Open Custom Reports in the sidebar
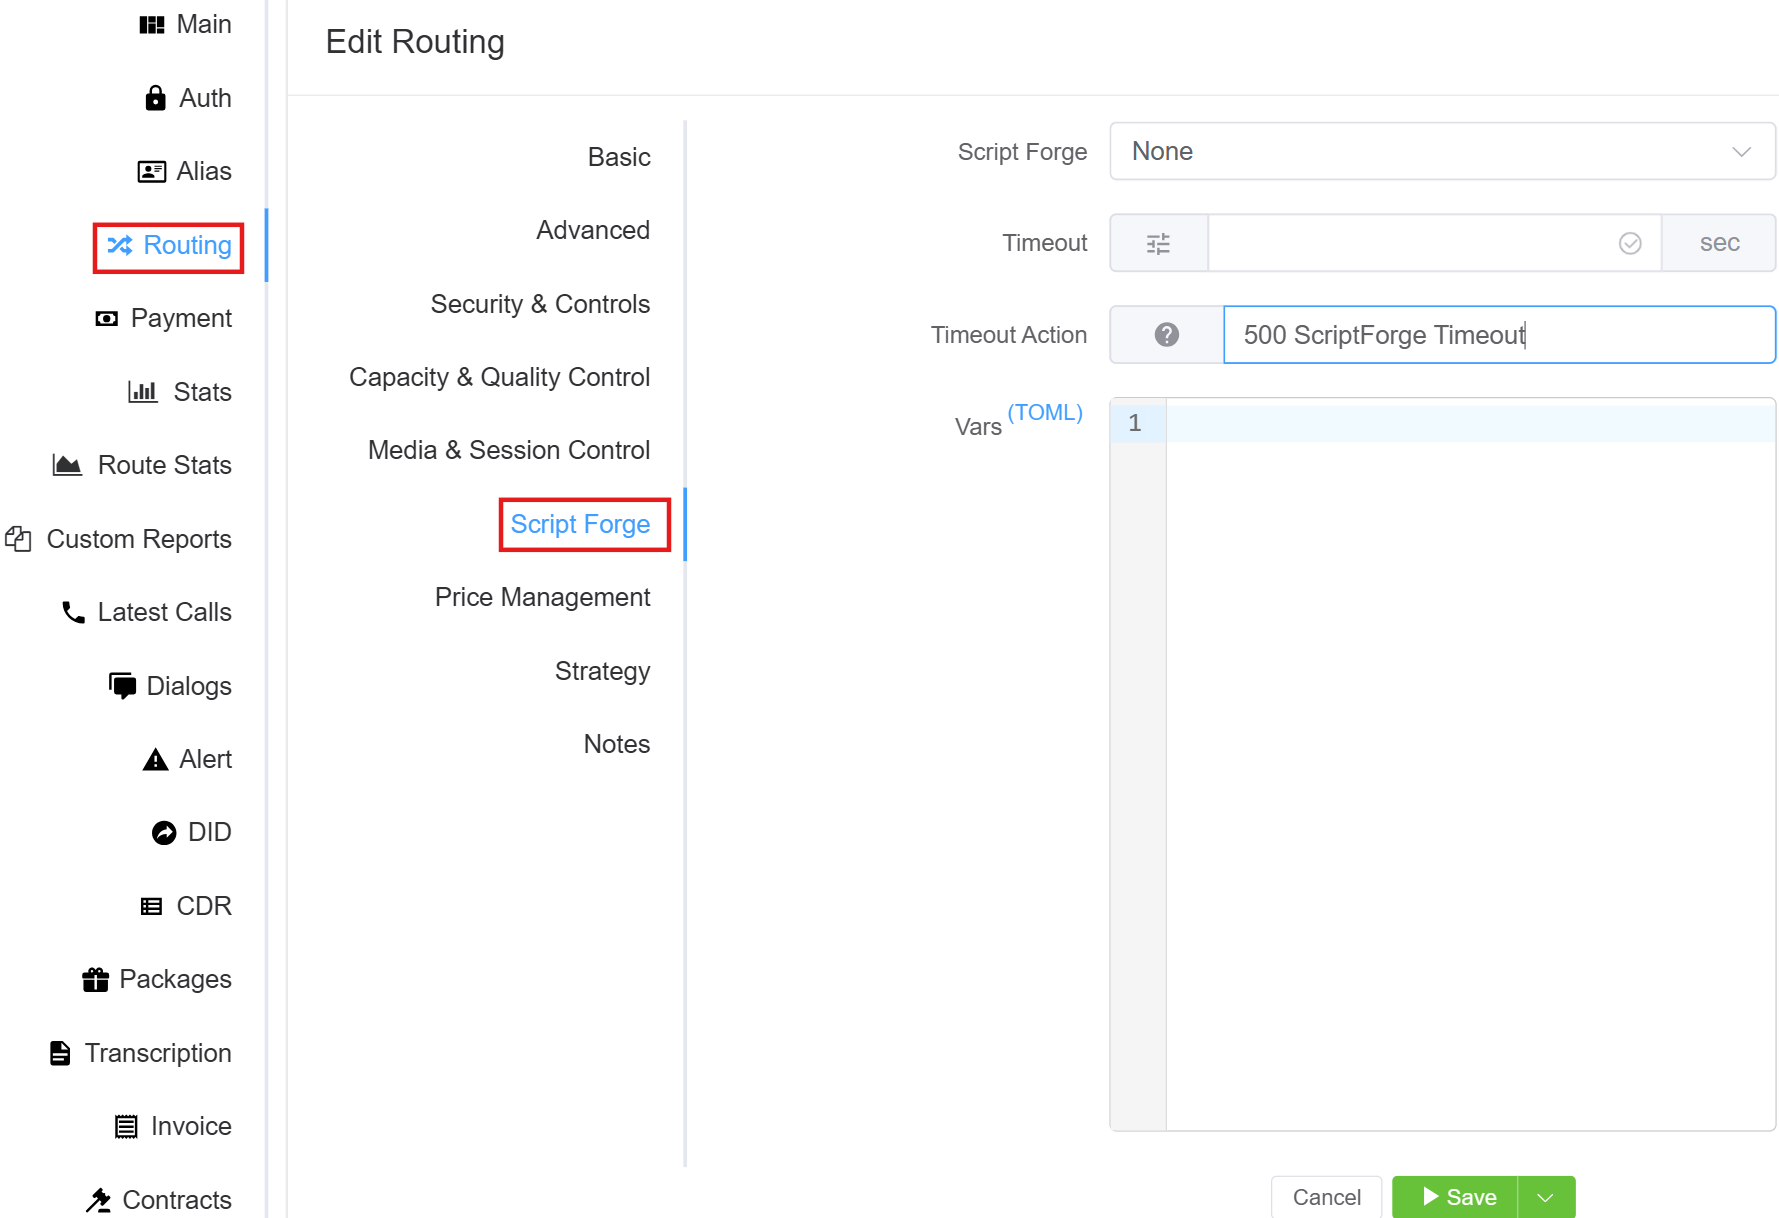The width and height of the screenshot is (1779, 1218). tap(138, 539)
